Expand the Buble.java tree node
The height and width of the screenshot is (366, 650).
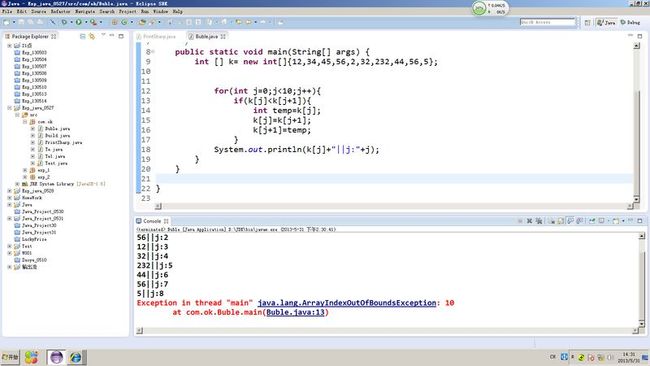coord(33,128)
